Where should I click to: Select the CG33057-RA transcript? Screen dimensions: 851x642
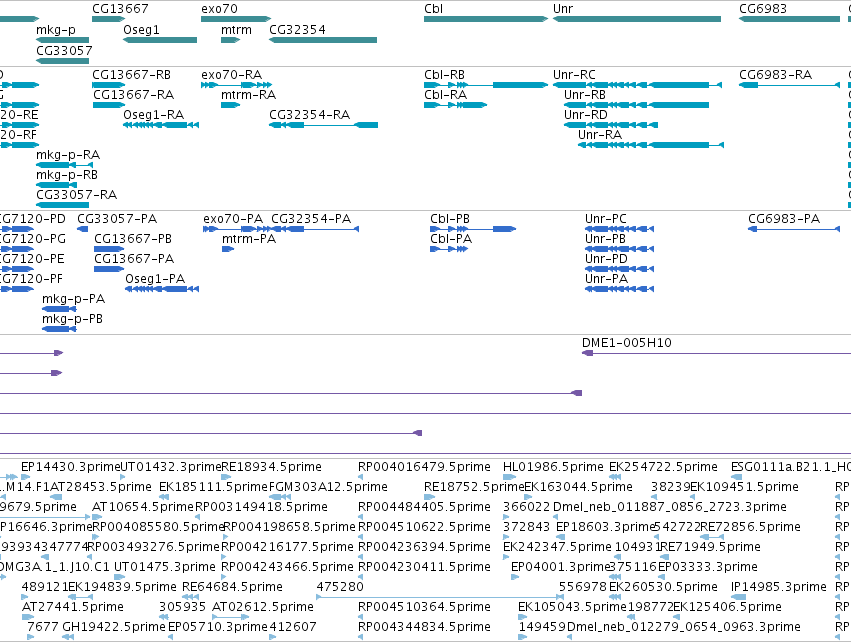click(x=62, y=205)
